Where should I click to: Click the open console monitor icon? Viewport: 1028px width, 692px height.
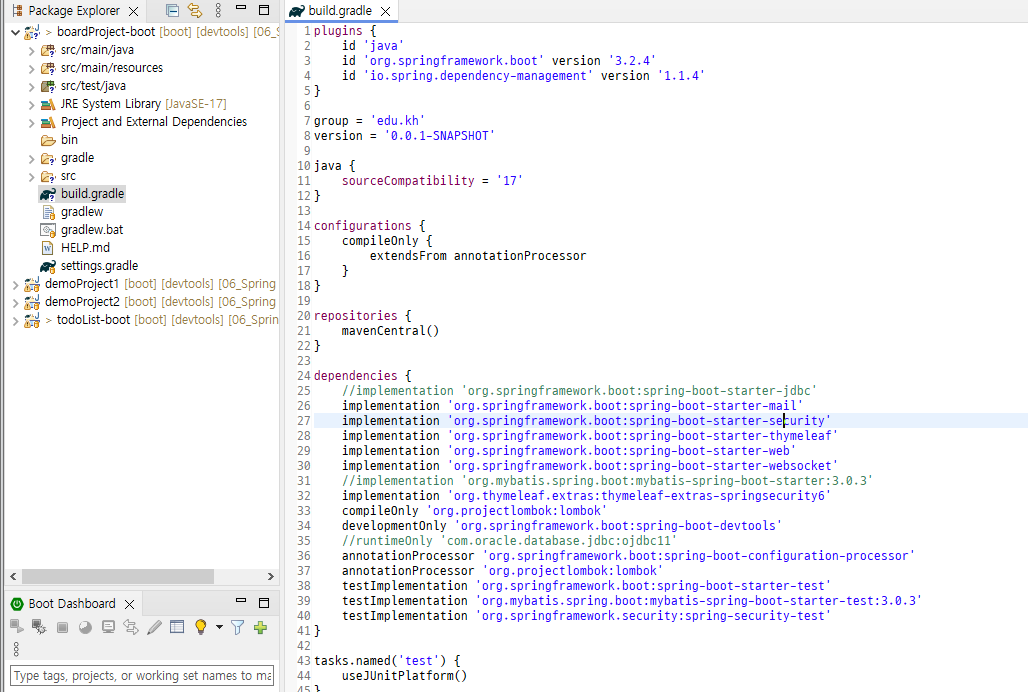[108, 627]
